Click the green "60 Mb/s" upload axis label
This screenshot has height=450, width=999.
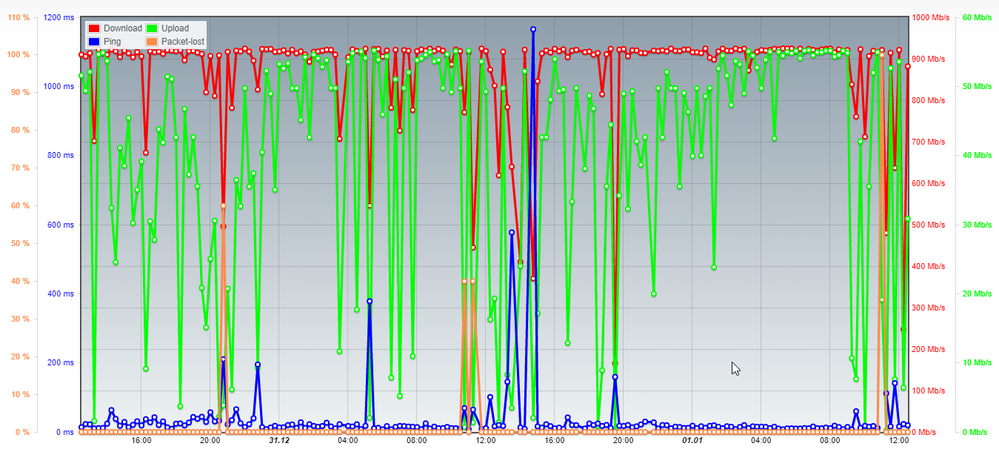pyautogui.click(x=976, y=17)
